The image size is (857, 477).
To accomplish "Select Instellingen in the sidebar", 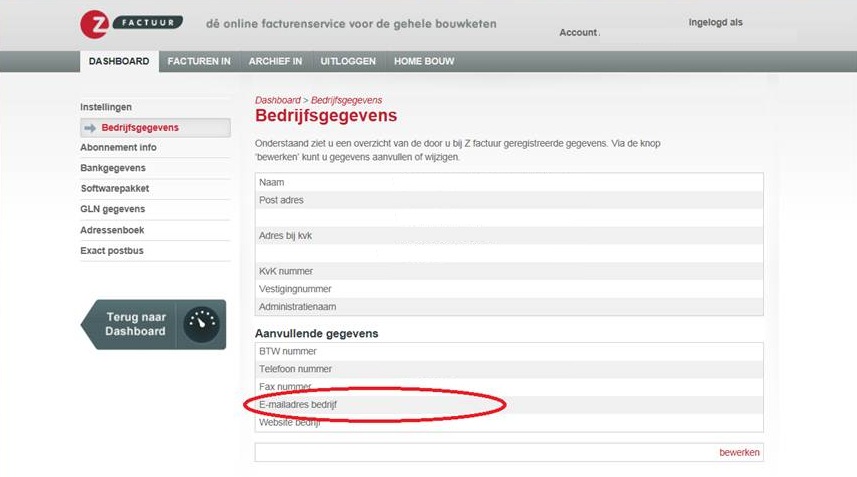I will [x=106, y=107].
